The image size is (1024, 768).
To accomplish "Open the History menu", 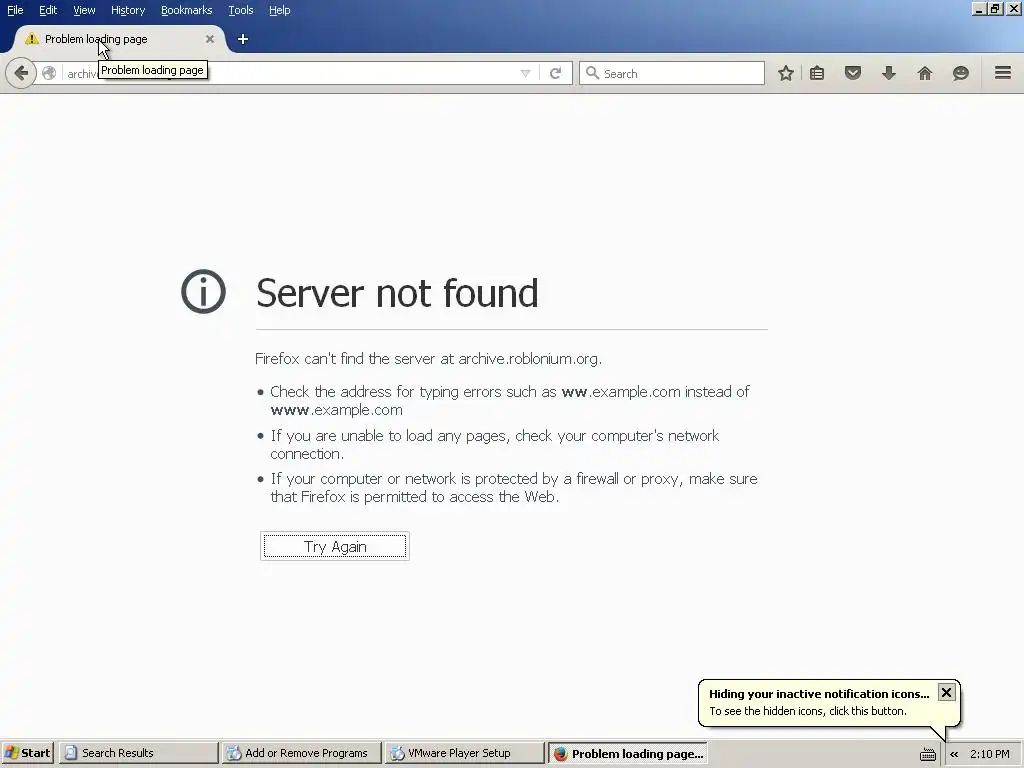I will point(128,10).
